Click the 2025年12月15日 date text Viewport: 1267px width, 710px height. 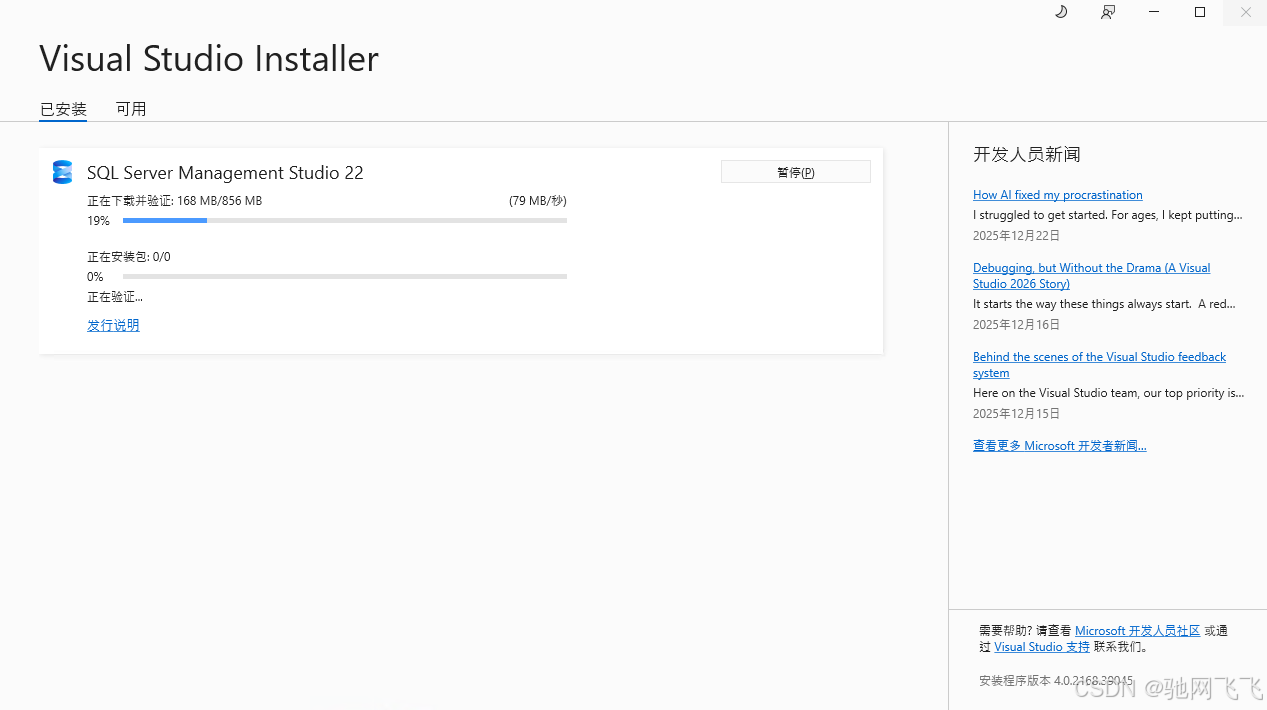pos(1016,414)
